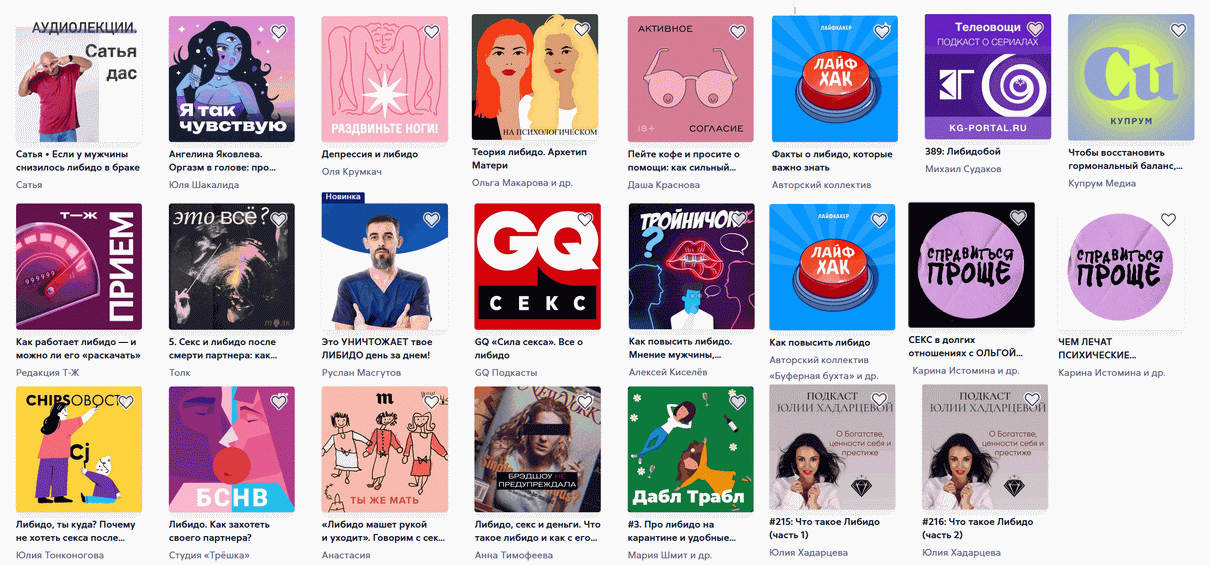Click heart icon on Дабл Трабл cover
1209x565 pixels.
(x=737, y=402)
